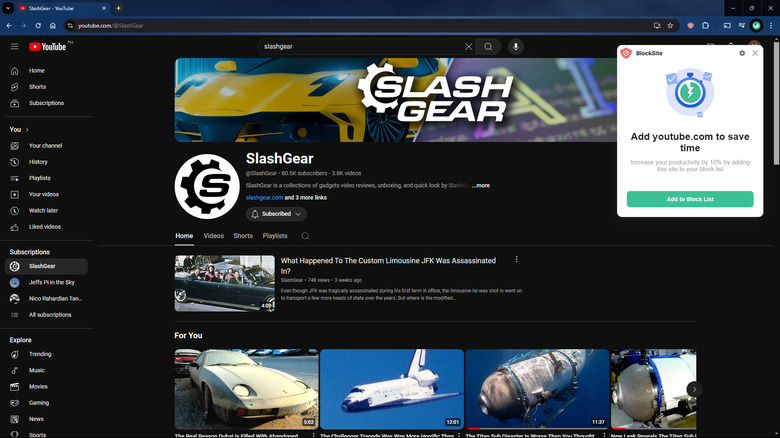Image resolution: width=780 pixels, height=438 pixels.
Task: Switch to the channel Videos tab
Action: (213, 236)
